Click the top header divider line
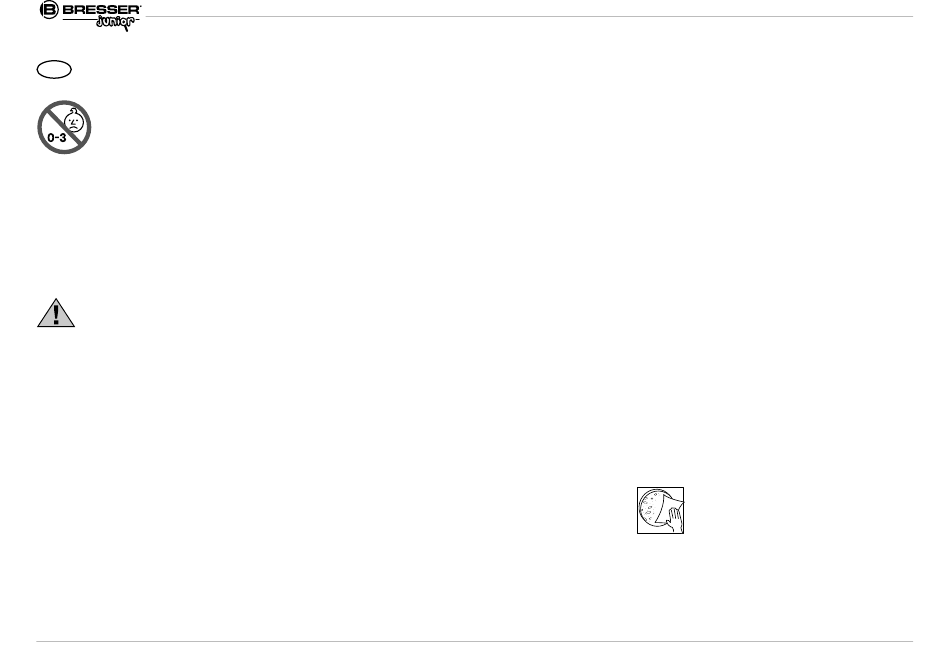The image size is (950, 657). point(529,16)
